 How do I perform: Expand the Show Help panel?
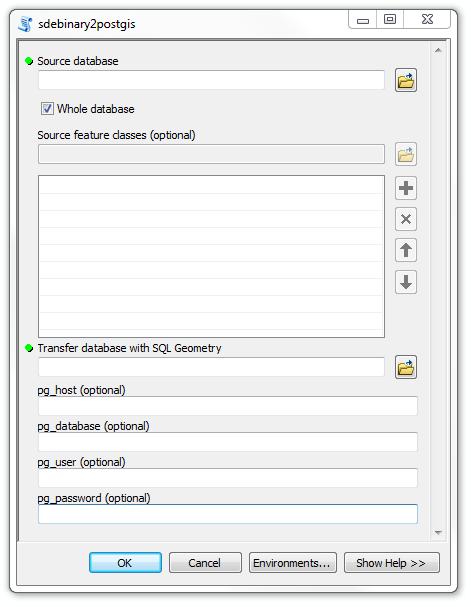click(x=391, y=562)
